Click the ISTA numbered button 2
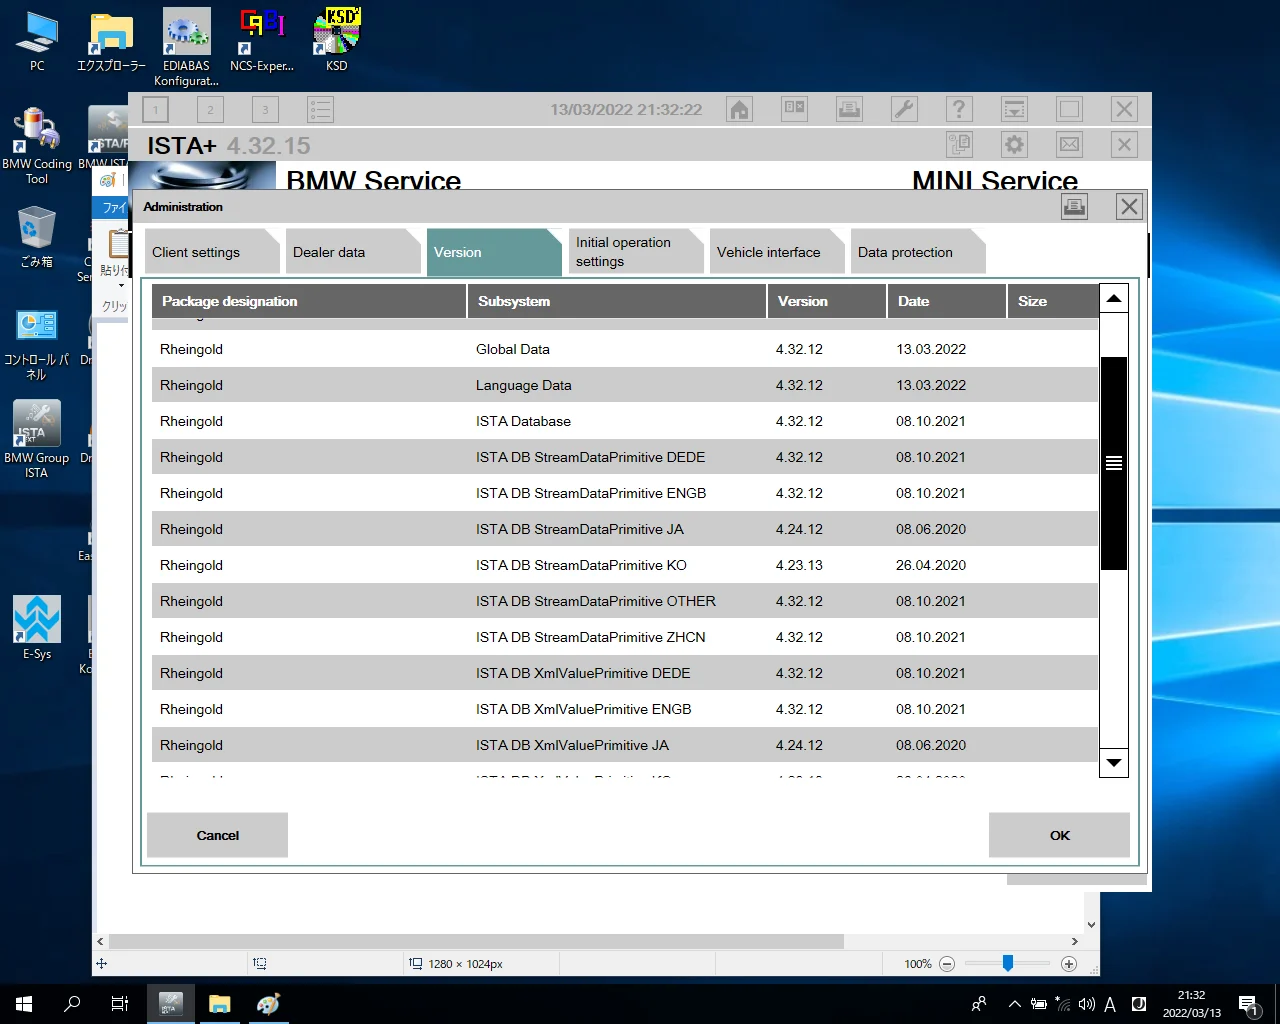 coord(210,109)
